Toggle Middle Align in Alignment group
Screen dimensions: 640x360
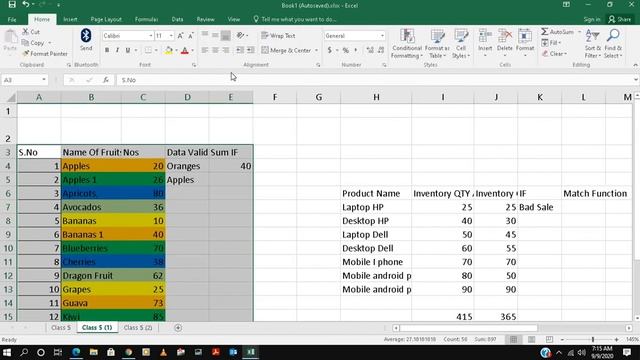pos(215,36)
